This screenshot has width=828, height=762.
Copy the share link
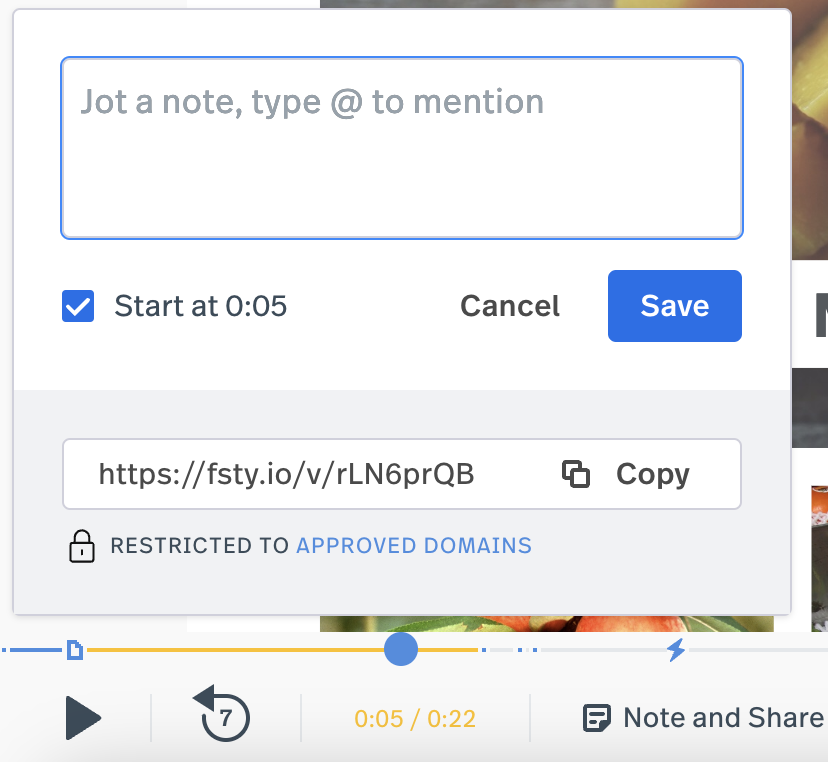[626, 474]
